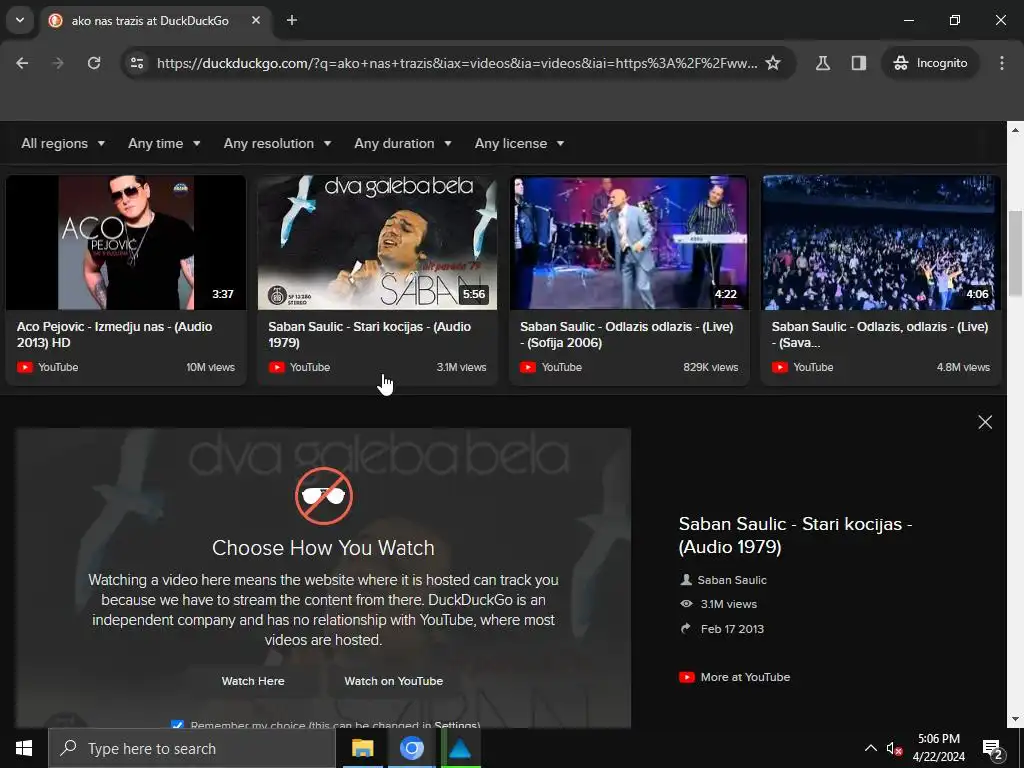The width and height of the screenshot is (1024, 768).
Task: Click the '4.8M views' text
Action: (963, 367)
